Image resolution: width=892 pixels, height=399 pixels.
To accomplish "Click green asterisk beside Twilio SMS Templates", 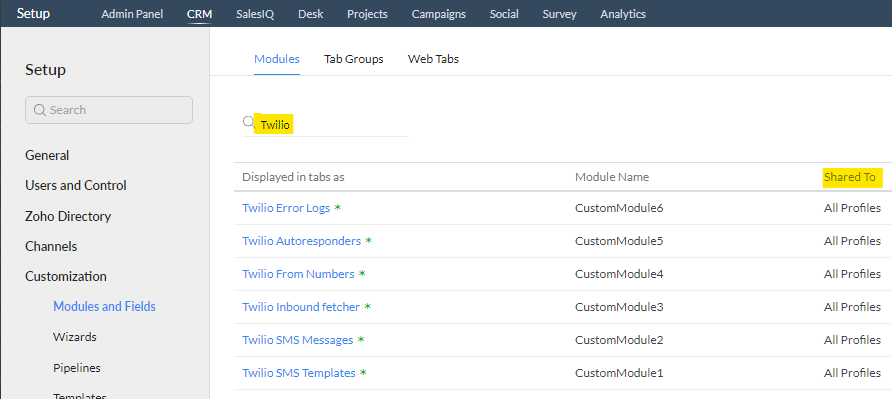I will pyautogui.click(x=363, y=373).
